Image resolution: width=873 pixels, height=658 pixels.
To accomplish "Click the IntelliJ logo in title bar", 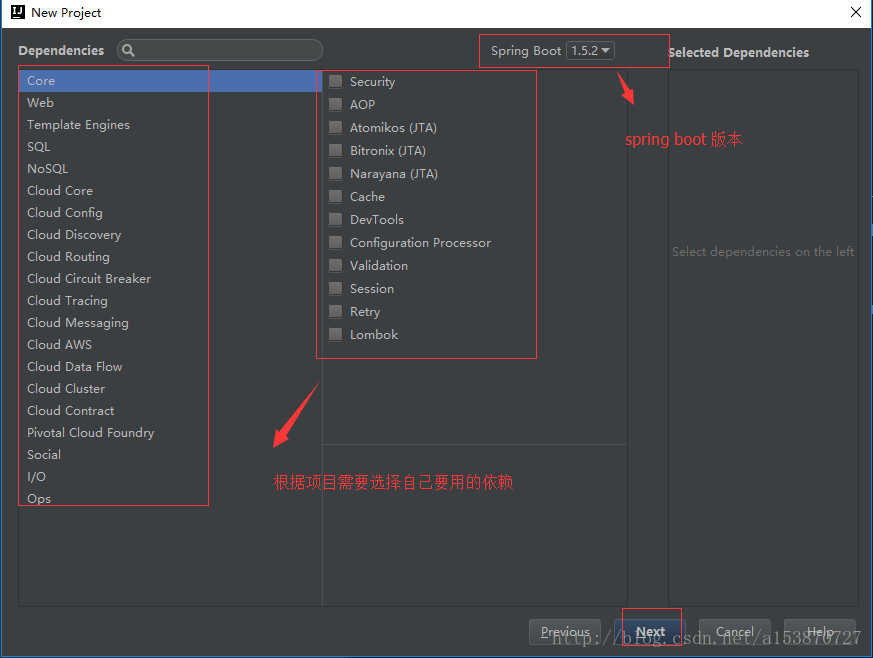I will 18,12.
